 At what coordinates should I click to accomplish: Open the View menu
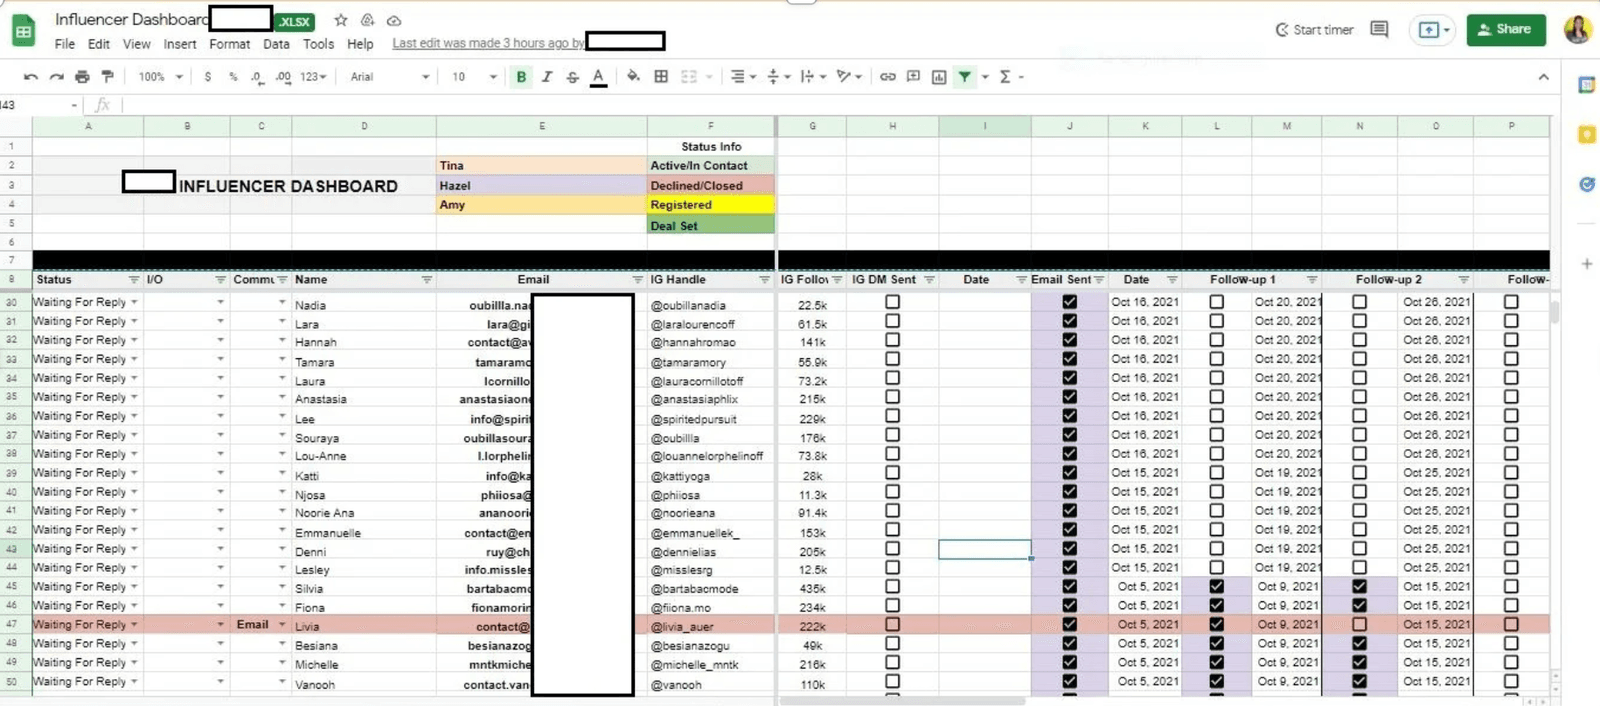coord(137,44)
